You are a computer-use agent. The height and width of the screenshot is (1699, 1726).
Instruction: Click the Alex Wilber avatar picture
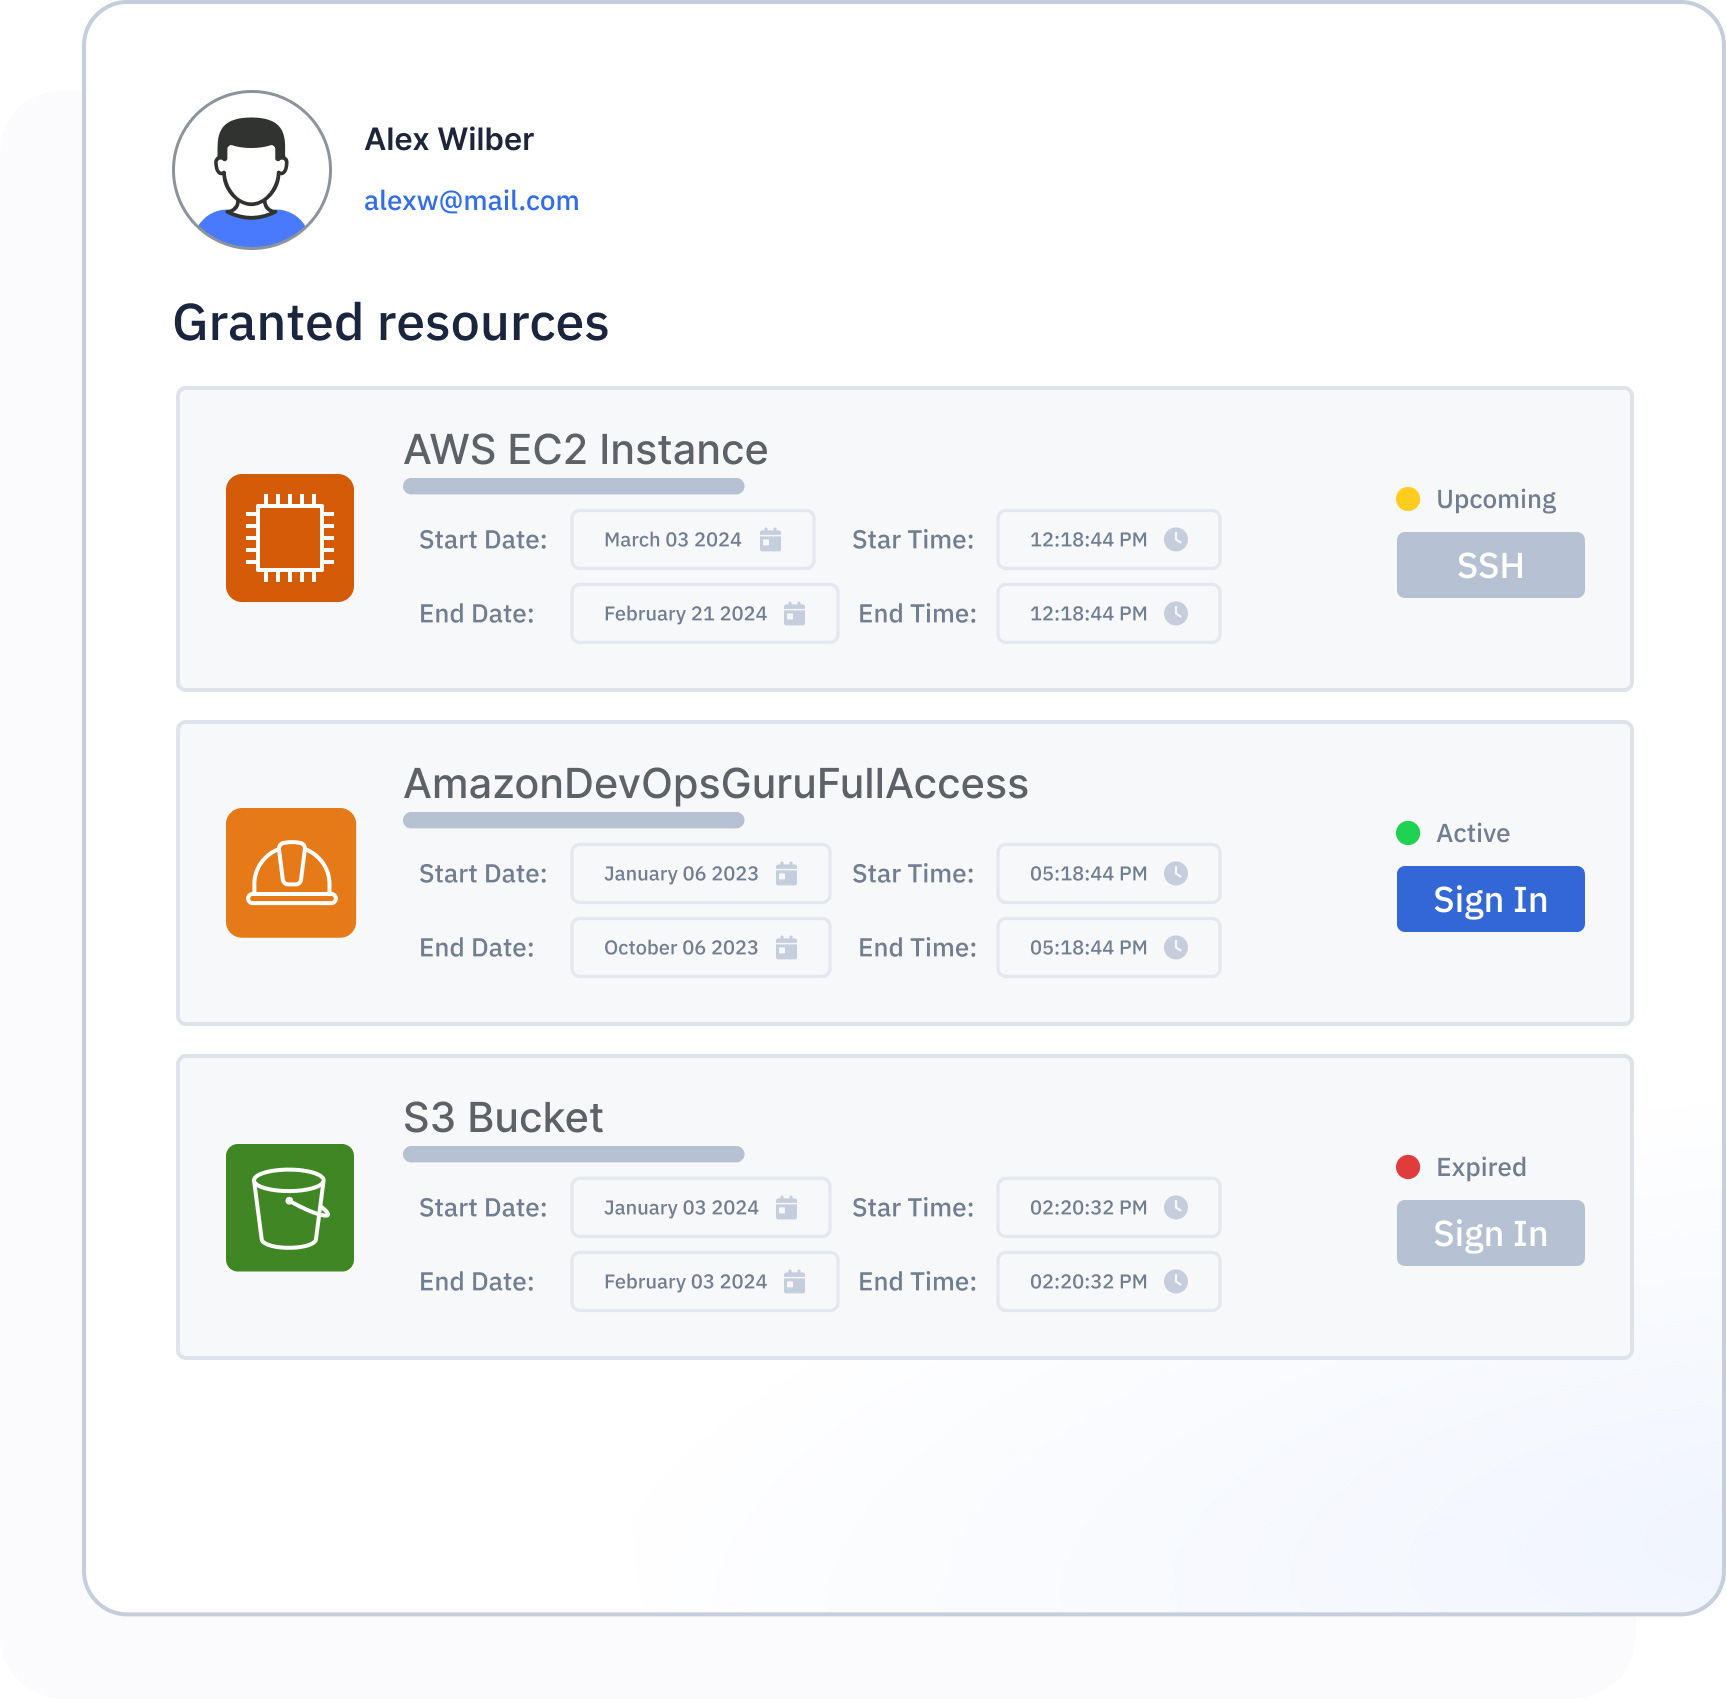pyautogui.click(x=252, y=170)
